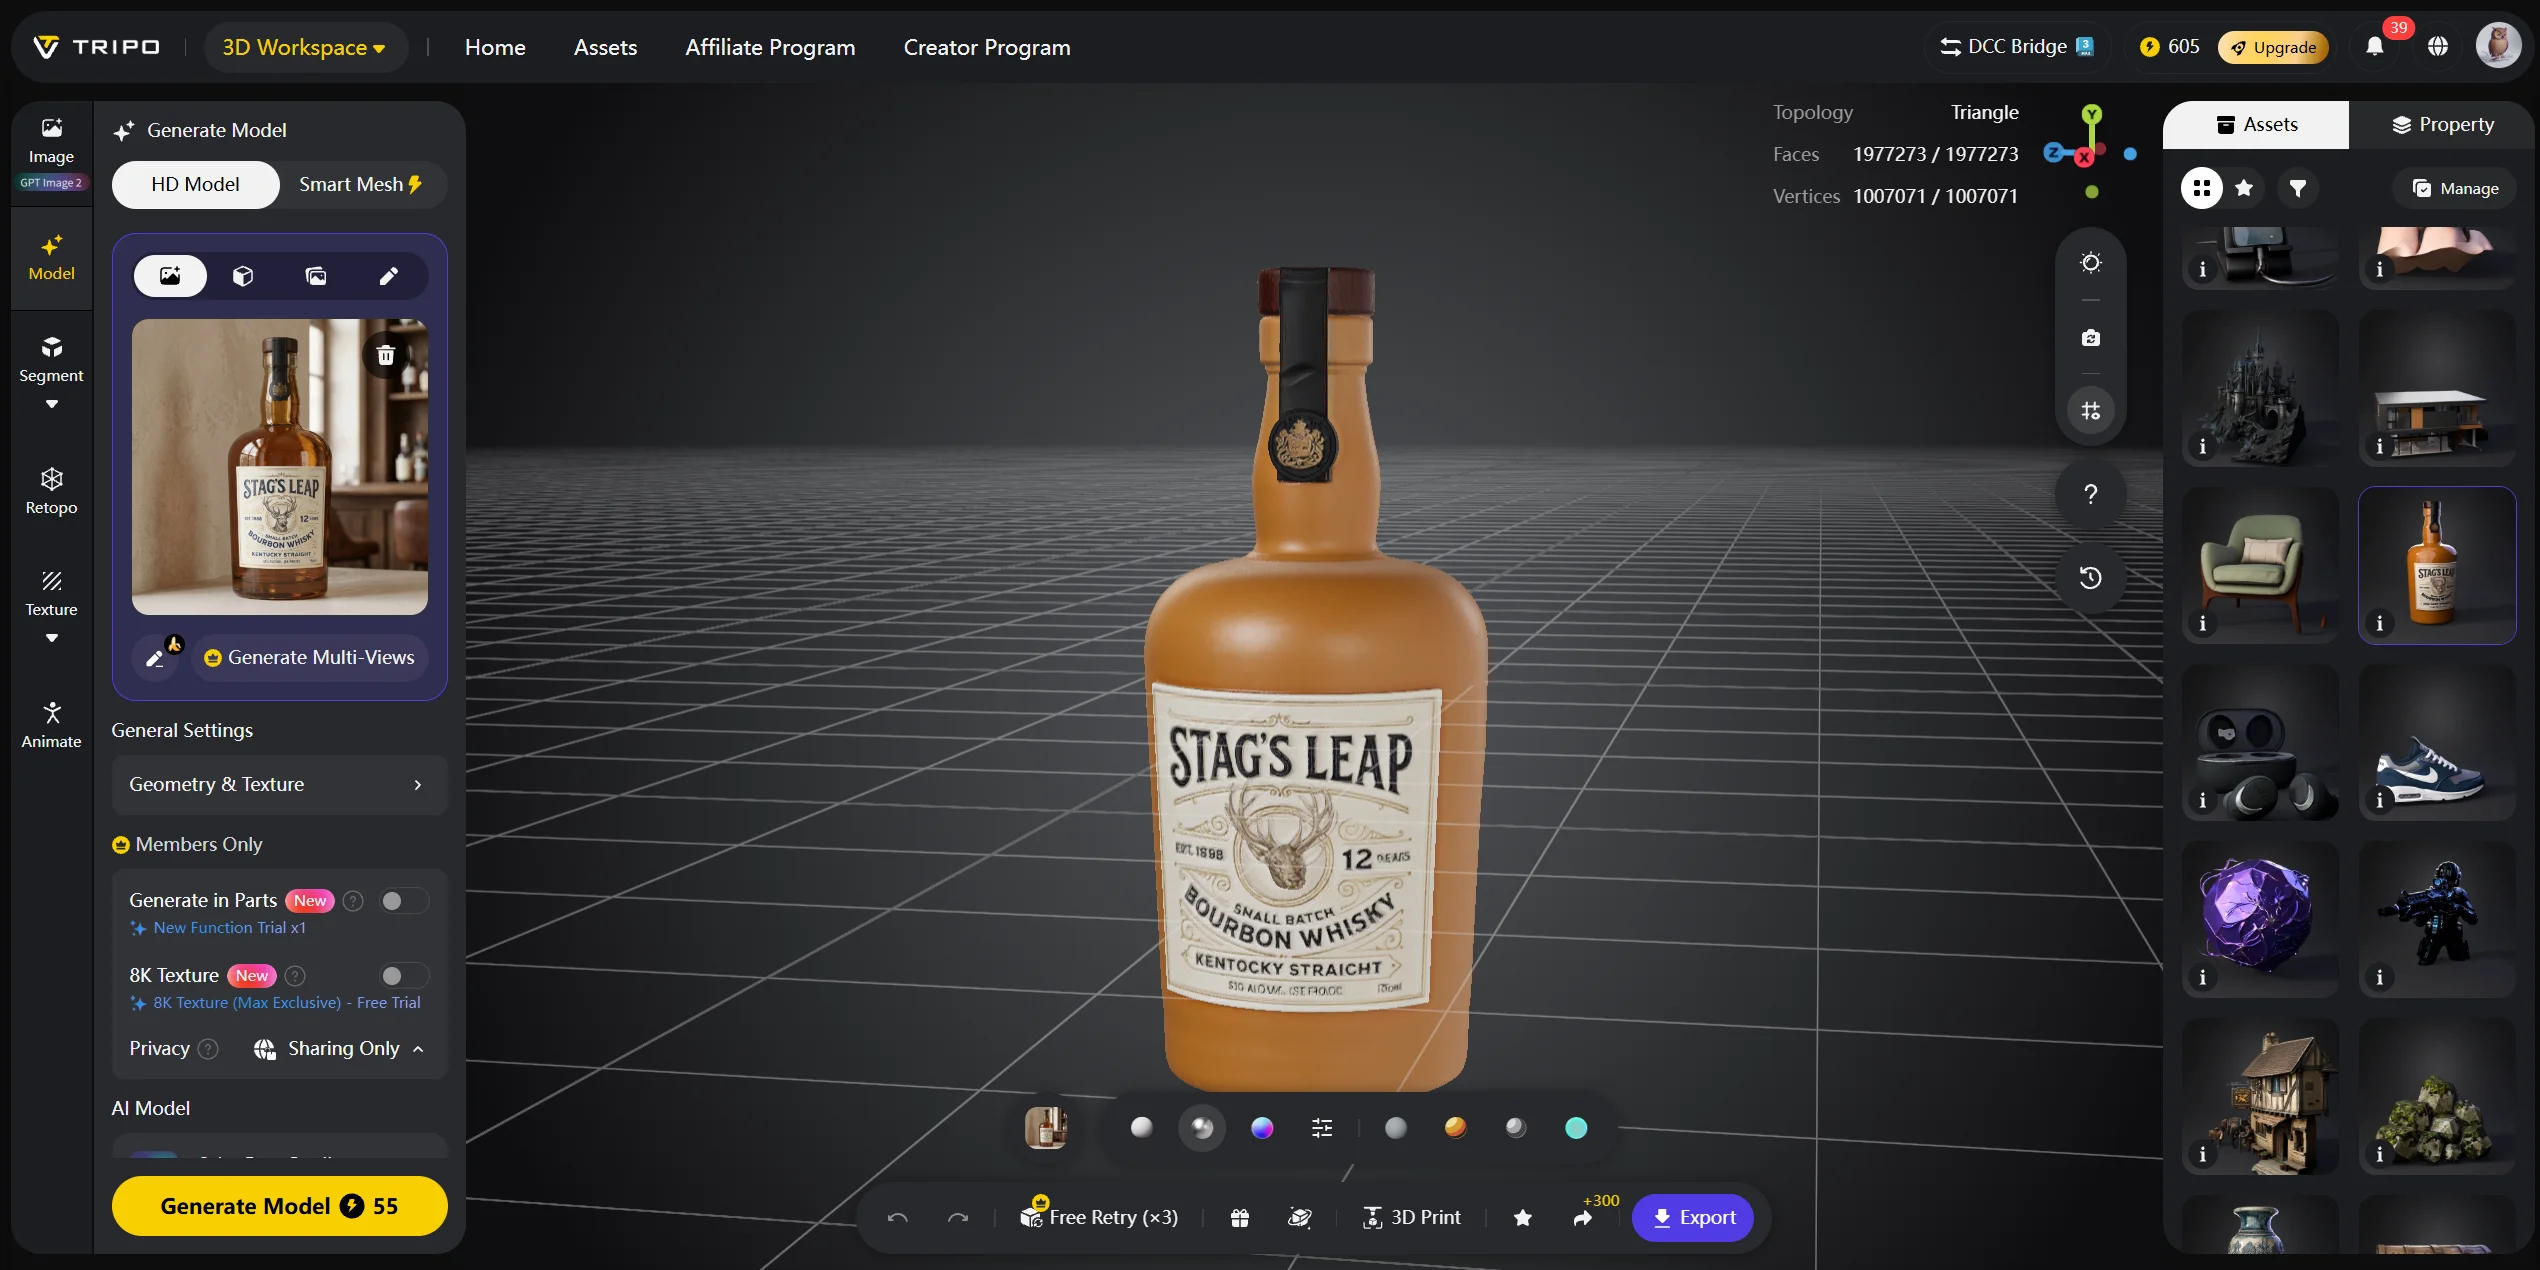Select the orange material swatch
2540x1270 pixels.
[1456, 1128]
